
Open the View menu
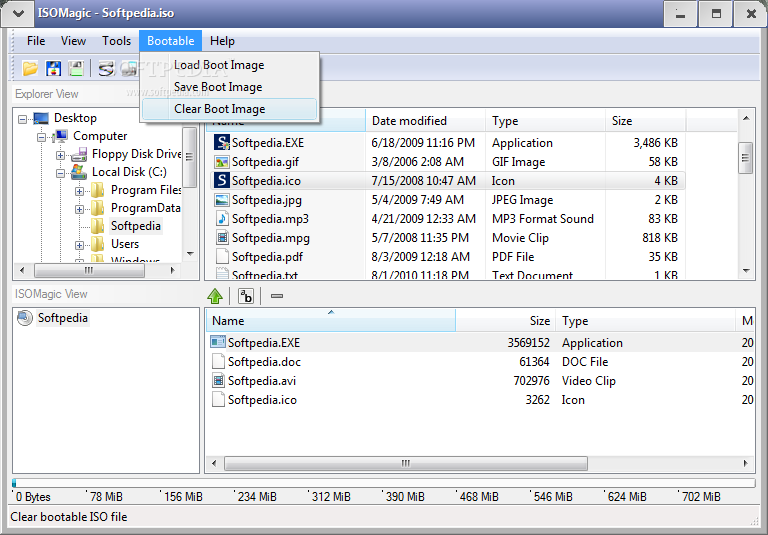(x=73, y=41)
